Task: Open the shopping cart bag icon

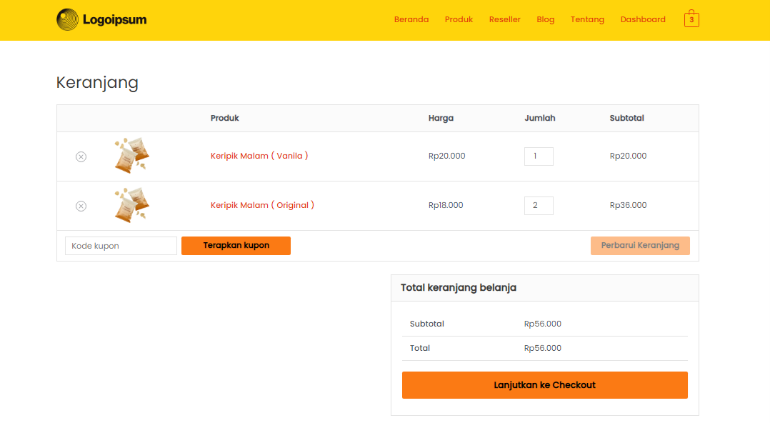Action: 691,19
